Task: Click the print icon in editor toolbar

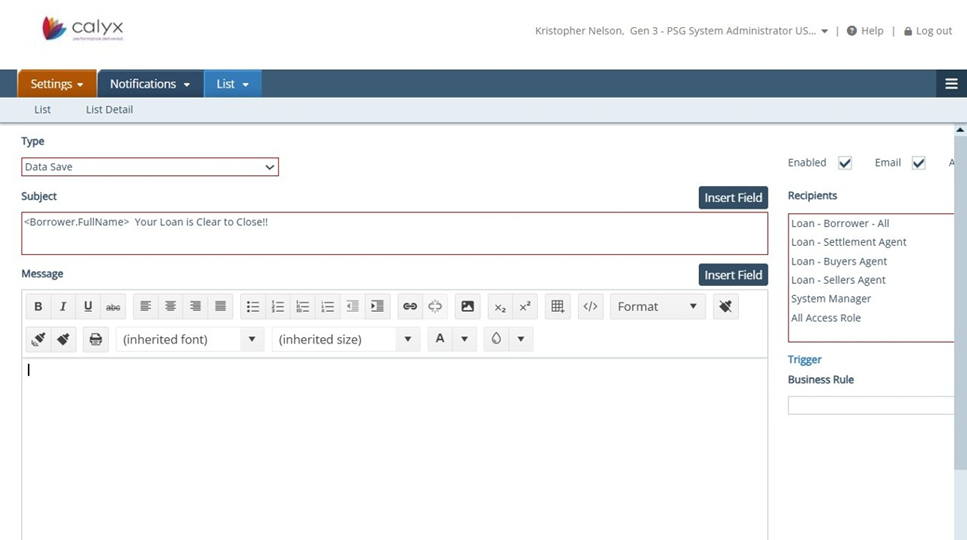Action: 96,340
